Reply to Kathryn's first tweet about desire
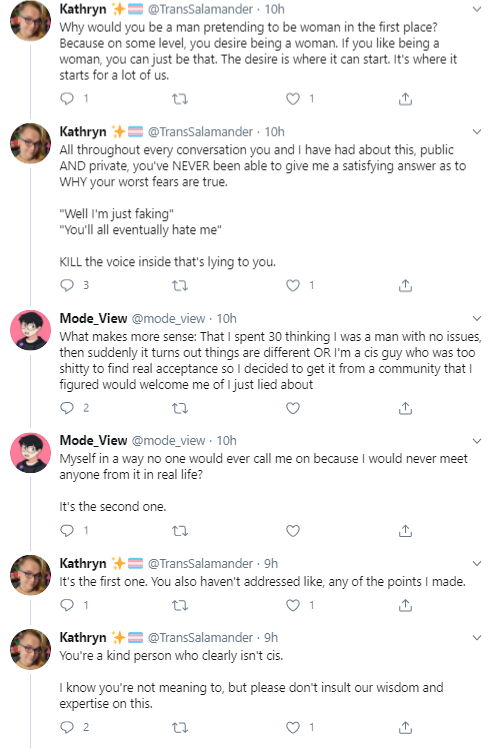This screenshot has width=495, height=749. (67, 99)
